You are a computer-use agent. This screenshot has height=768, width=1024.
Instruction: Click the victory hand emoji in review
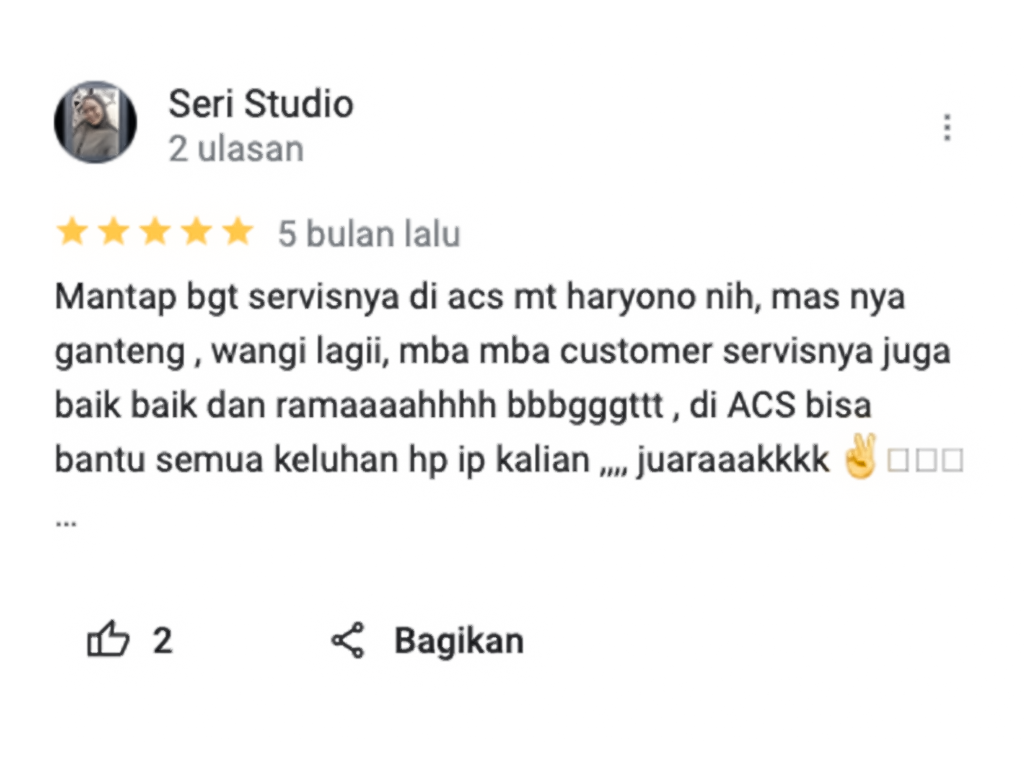tap(860, 456)
